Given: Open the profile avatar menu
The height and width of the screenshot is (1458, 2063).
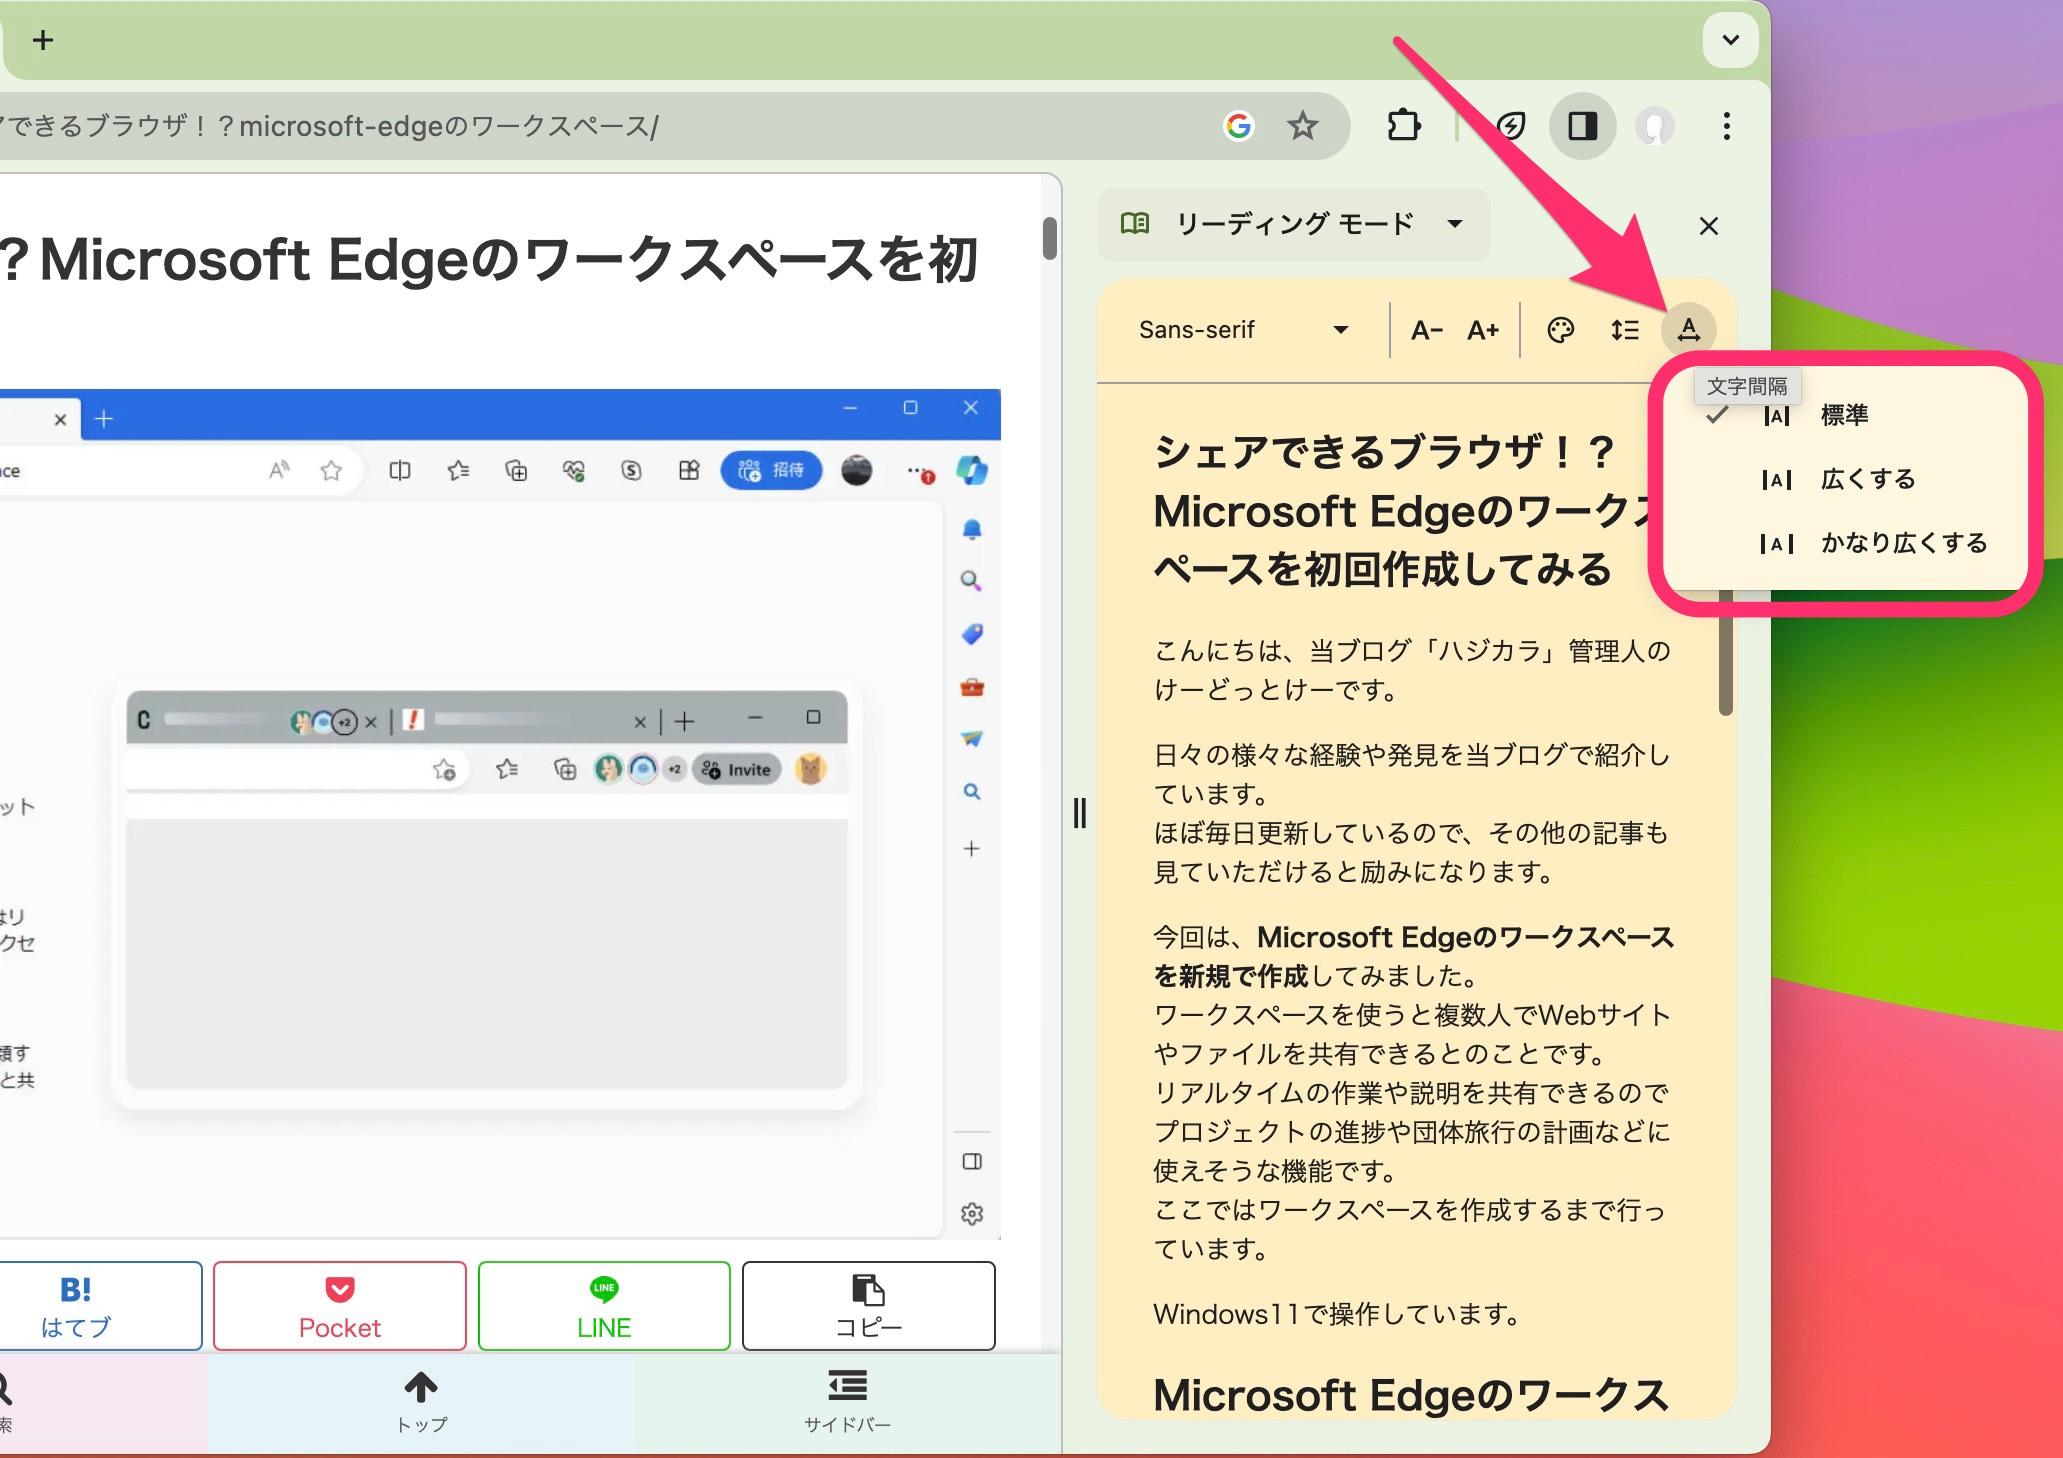Looking at the screenshot, I should (1655, 126).
